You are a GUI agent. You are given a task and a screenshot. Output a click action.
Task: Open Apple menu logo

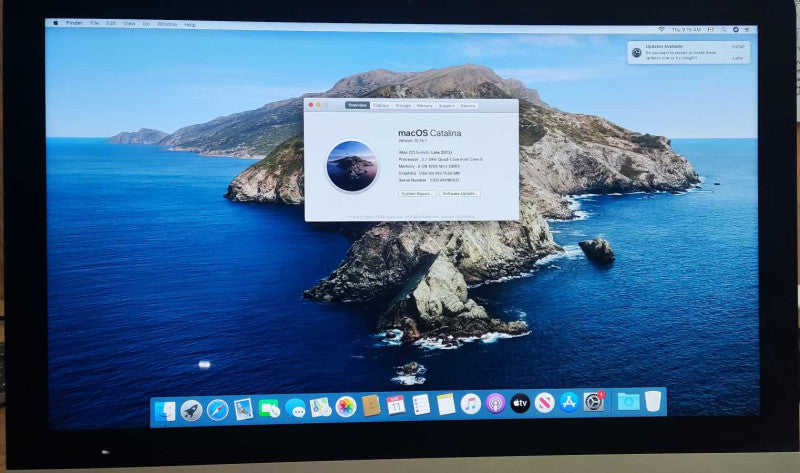click(56, 23)
